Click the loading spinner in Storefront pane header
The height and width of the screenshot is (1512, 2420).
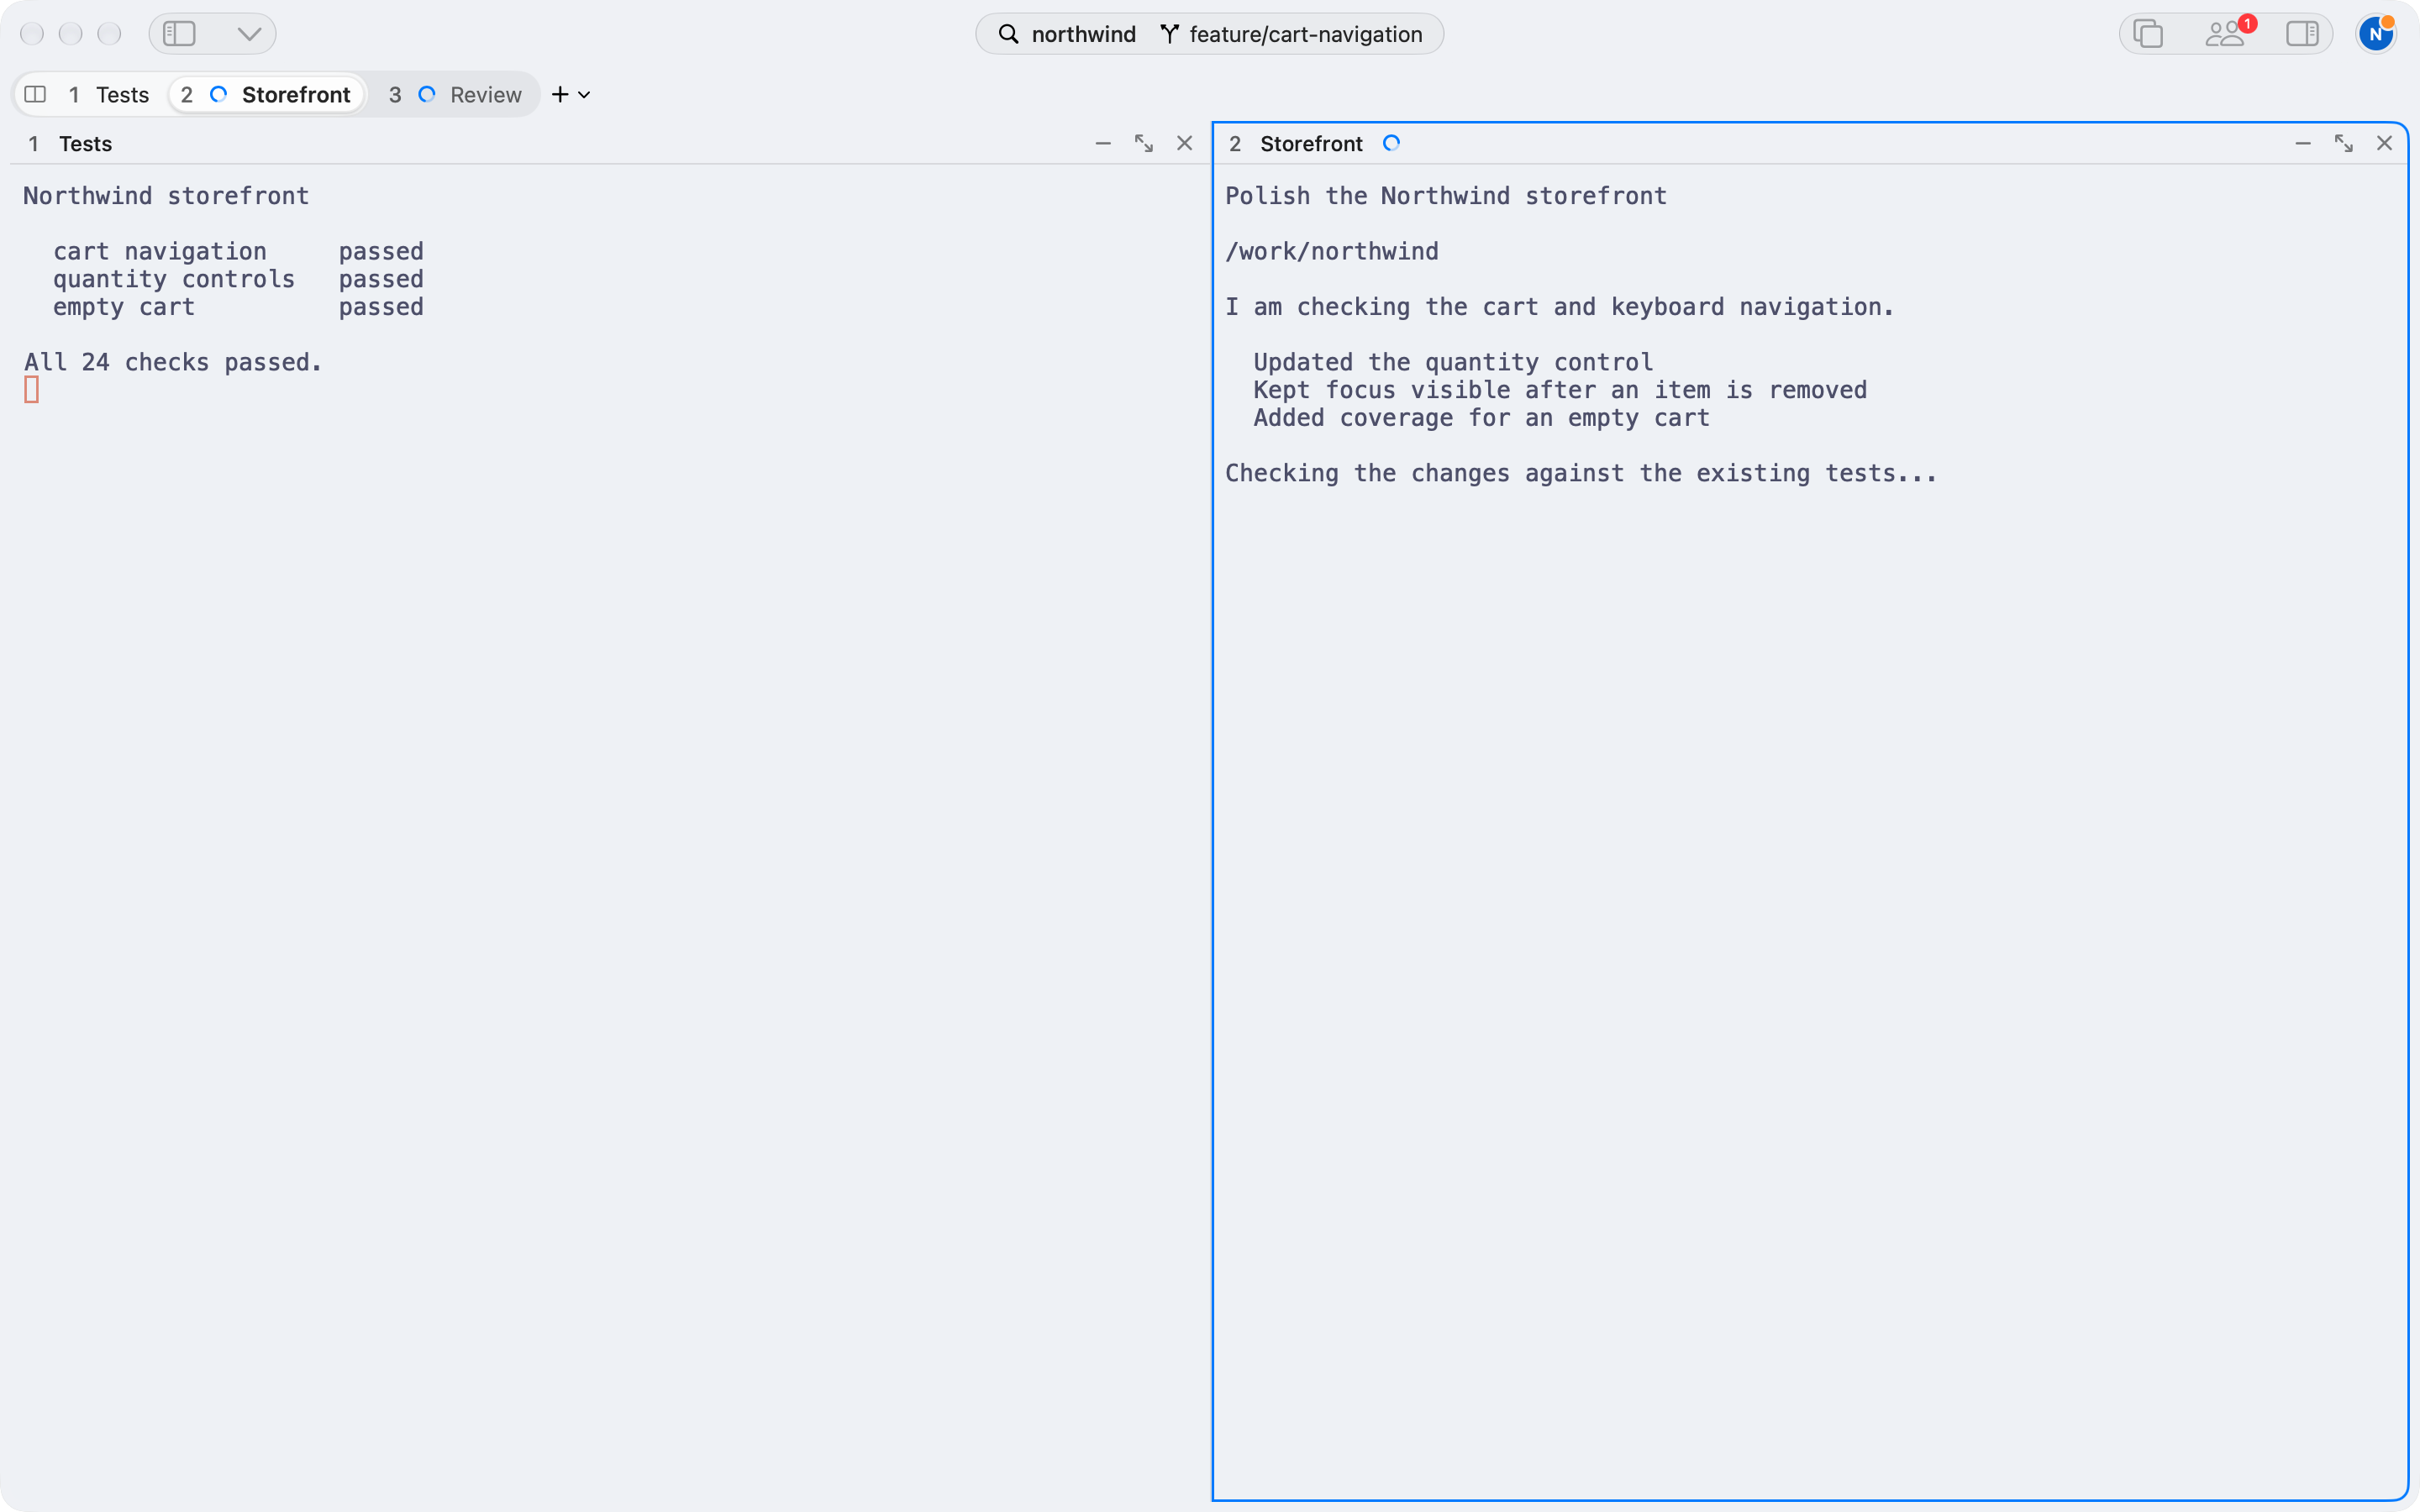[1391, 143]
